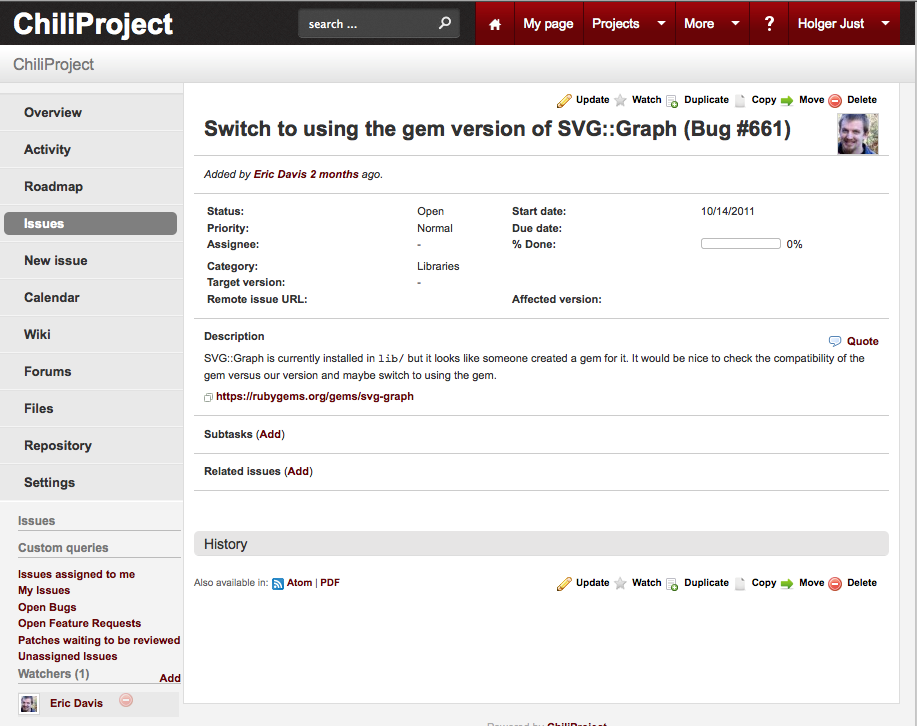Open My page from top navigation
The width and height of the screenshot is (917, 726).
548,24
